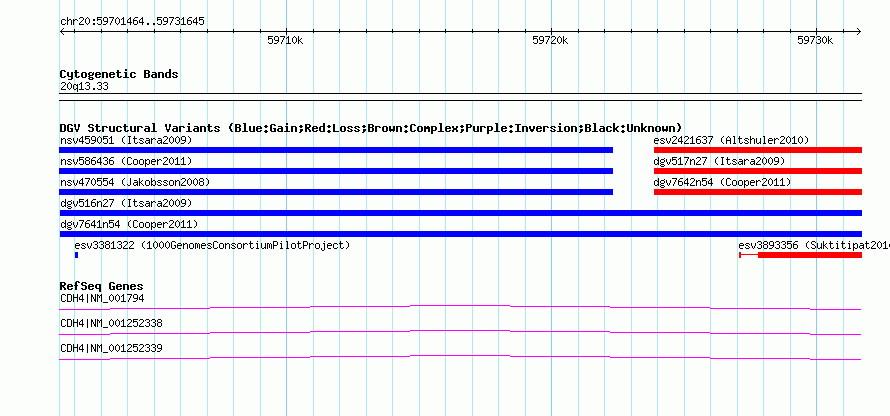Click the esv2421637 (Altshuler2010) red loss bar
The height and width of the screenshot is (416, 890).
pyautogui.click(x=758, y=150)
